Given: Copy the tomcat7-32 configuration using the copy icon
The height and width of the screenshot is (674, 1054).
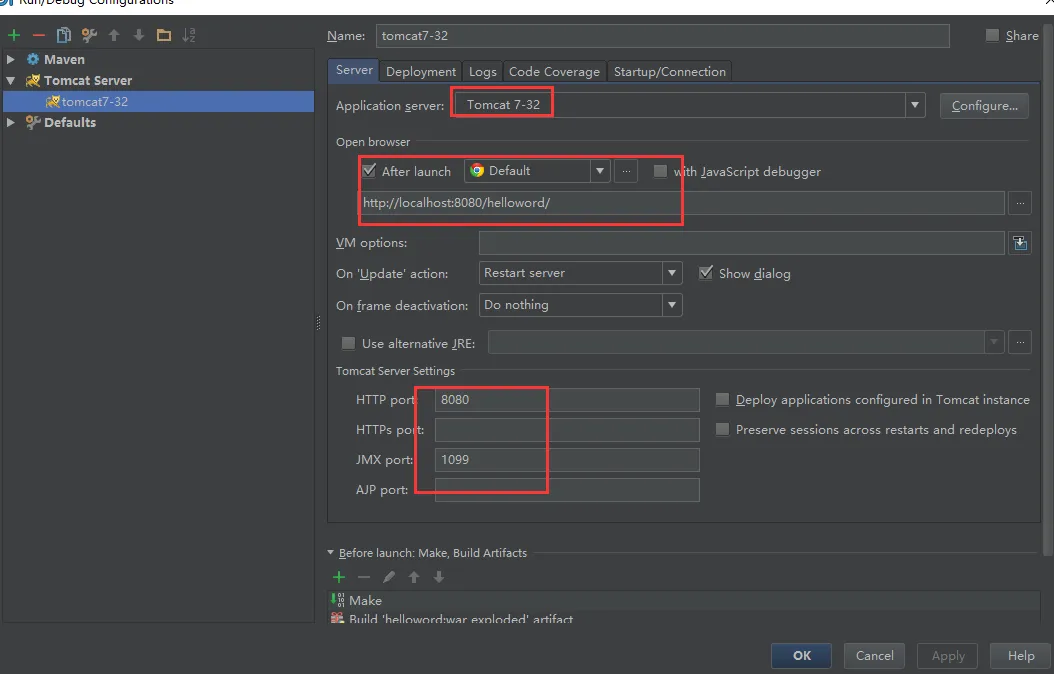Looking at the screenshot, I should point(64,35).
